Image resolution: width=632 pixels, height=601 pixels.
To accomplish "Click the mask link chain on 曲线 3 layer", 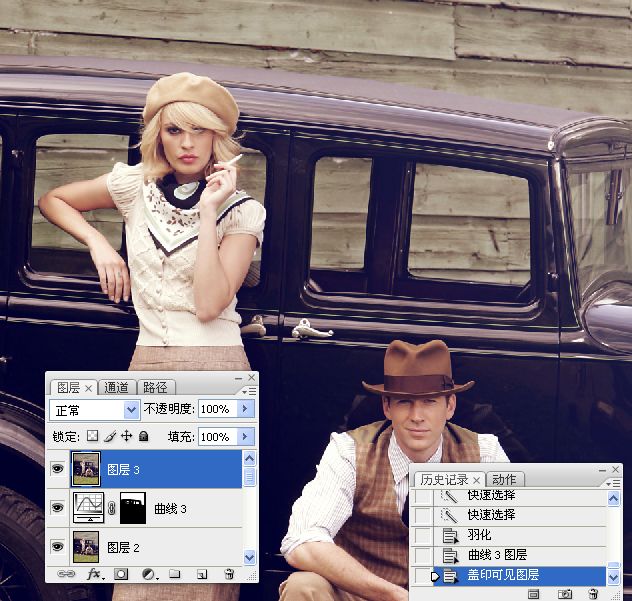I will (112, 508).
